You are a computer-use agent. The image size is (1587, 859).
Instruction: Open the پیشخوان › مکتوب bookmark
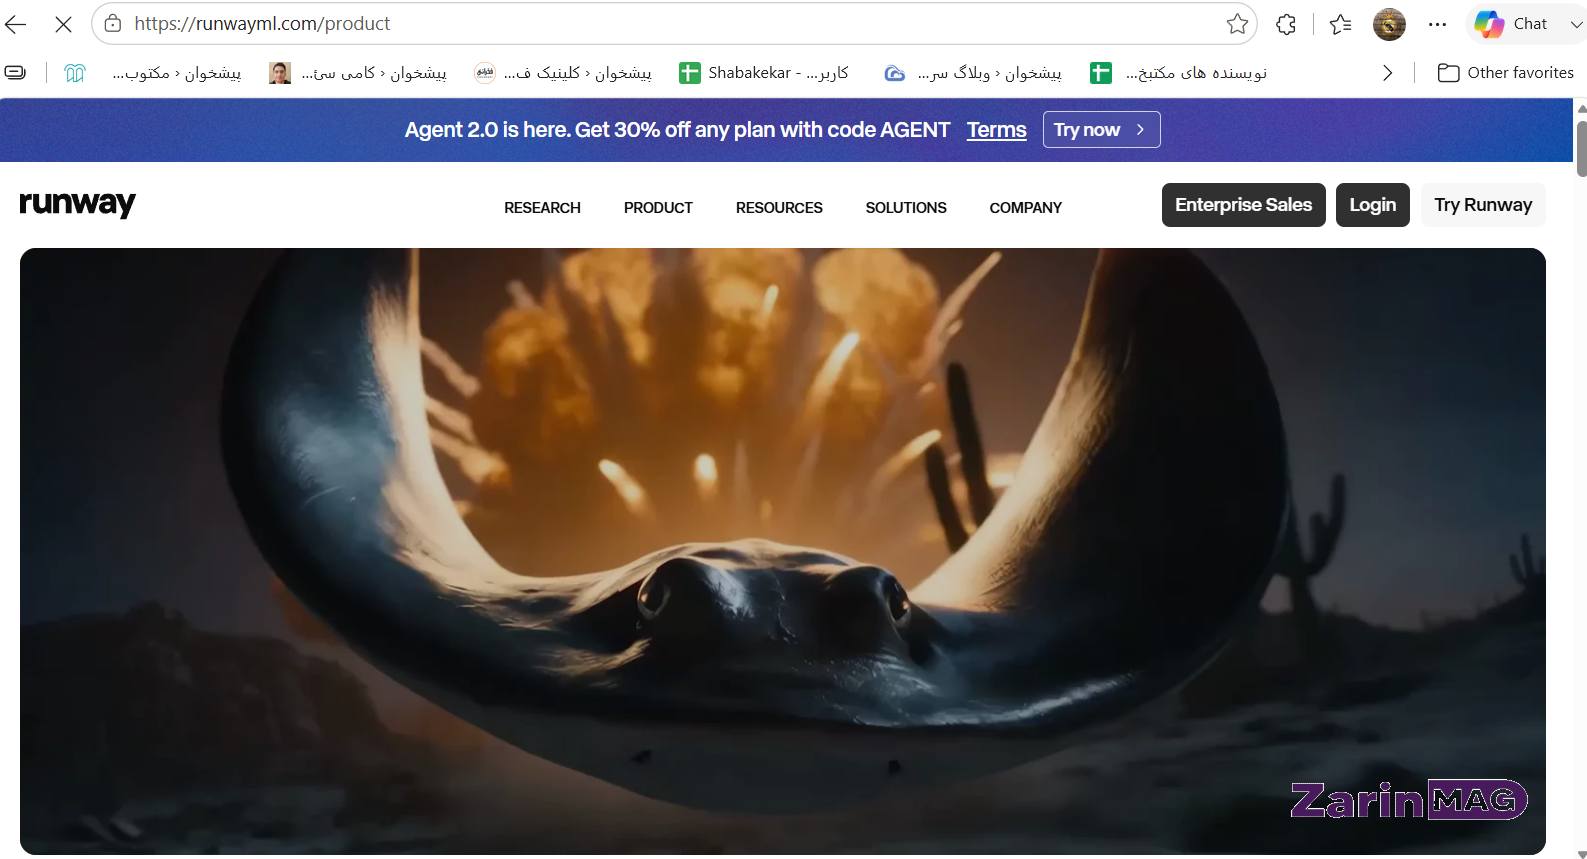[176, 73]
